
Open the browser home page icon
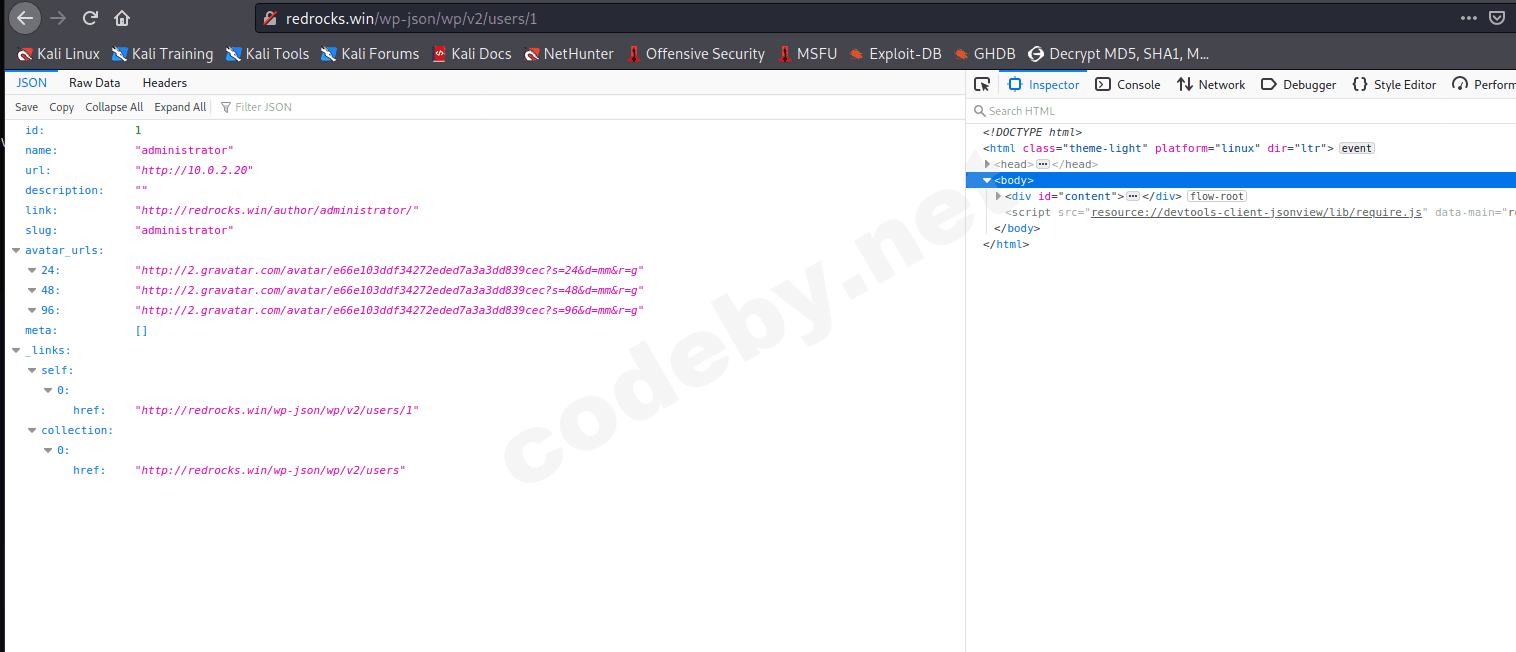122,18
